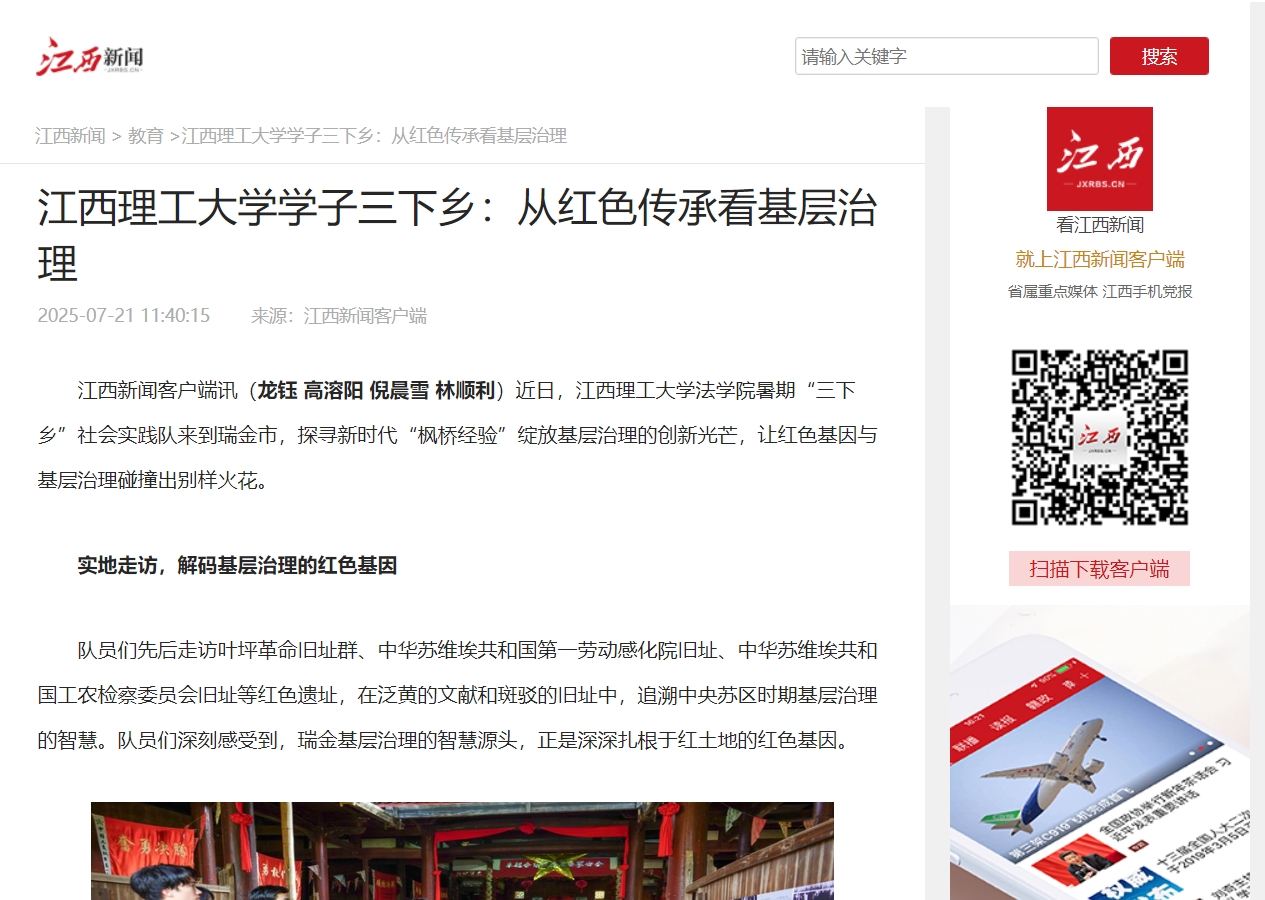1265x900 pixels.
Task: Click the vertical page scrollbar on the right
Action: pos(1257,450)
